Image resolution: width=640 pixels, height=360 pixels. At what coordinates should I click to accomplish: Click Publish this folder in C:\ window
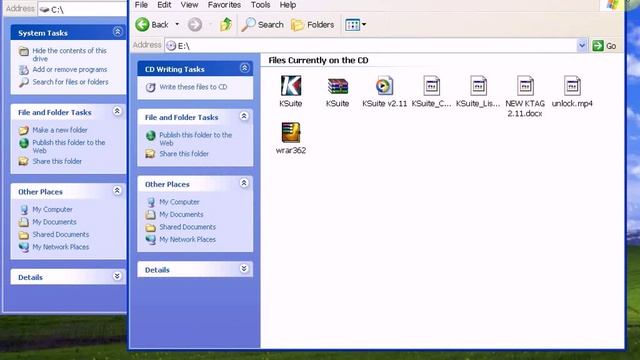point(69,146)
